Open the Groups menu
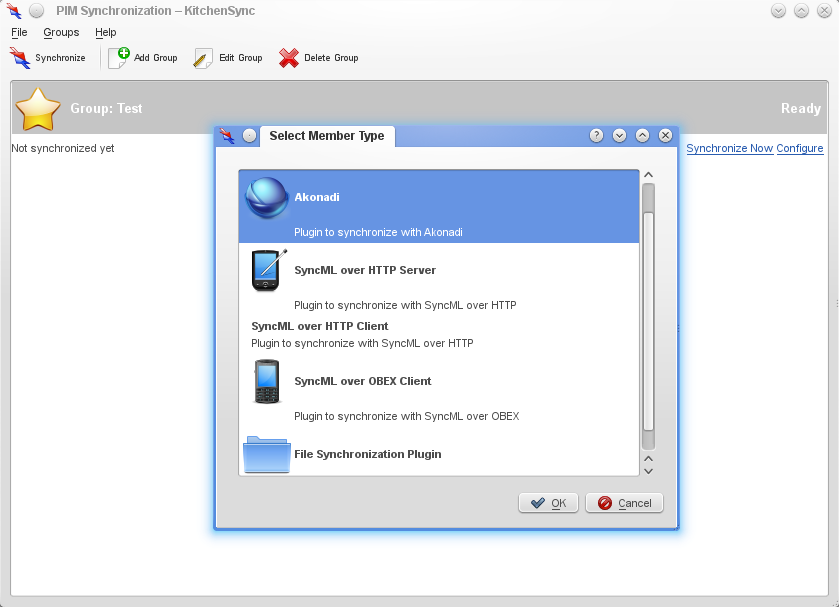Screen dimensions: 839x607 [61, 33]
